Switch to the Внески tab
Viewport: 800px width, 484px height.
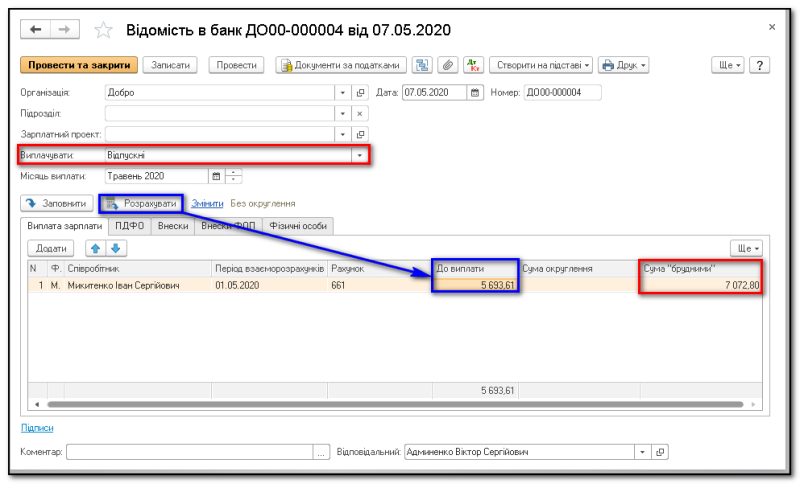pos(173,226)
